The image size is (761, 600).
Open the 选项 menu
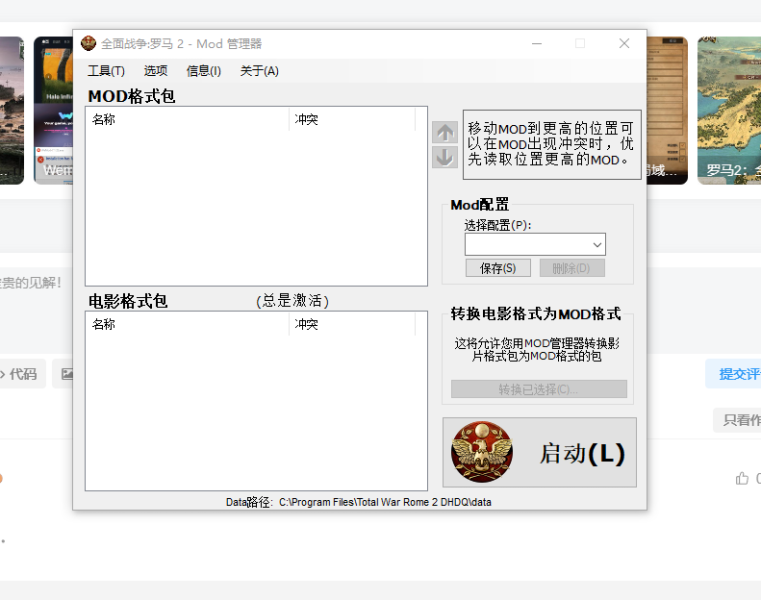point(155,71)
